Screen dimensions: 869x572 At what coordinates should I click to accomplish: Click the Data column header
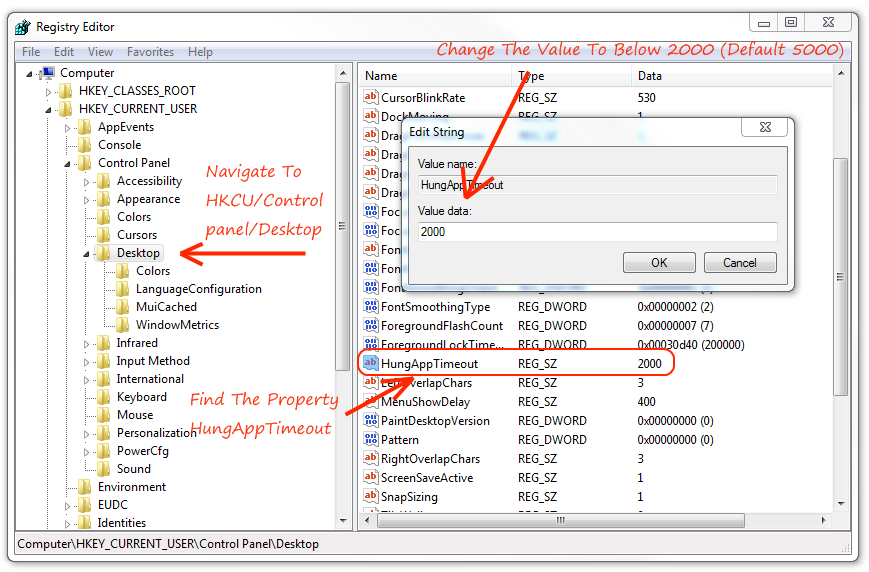click(649, 76)
